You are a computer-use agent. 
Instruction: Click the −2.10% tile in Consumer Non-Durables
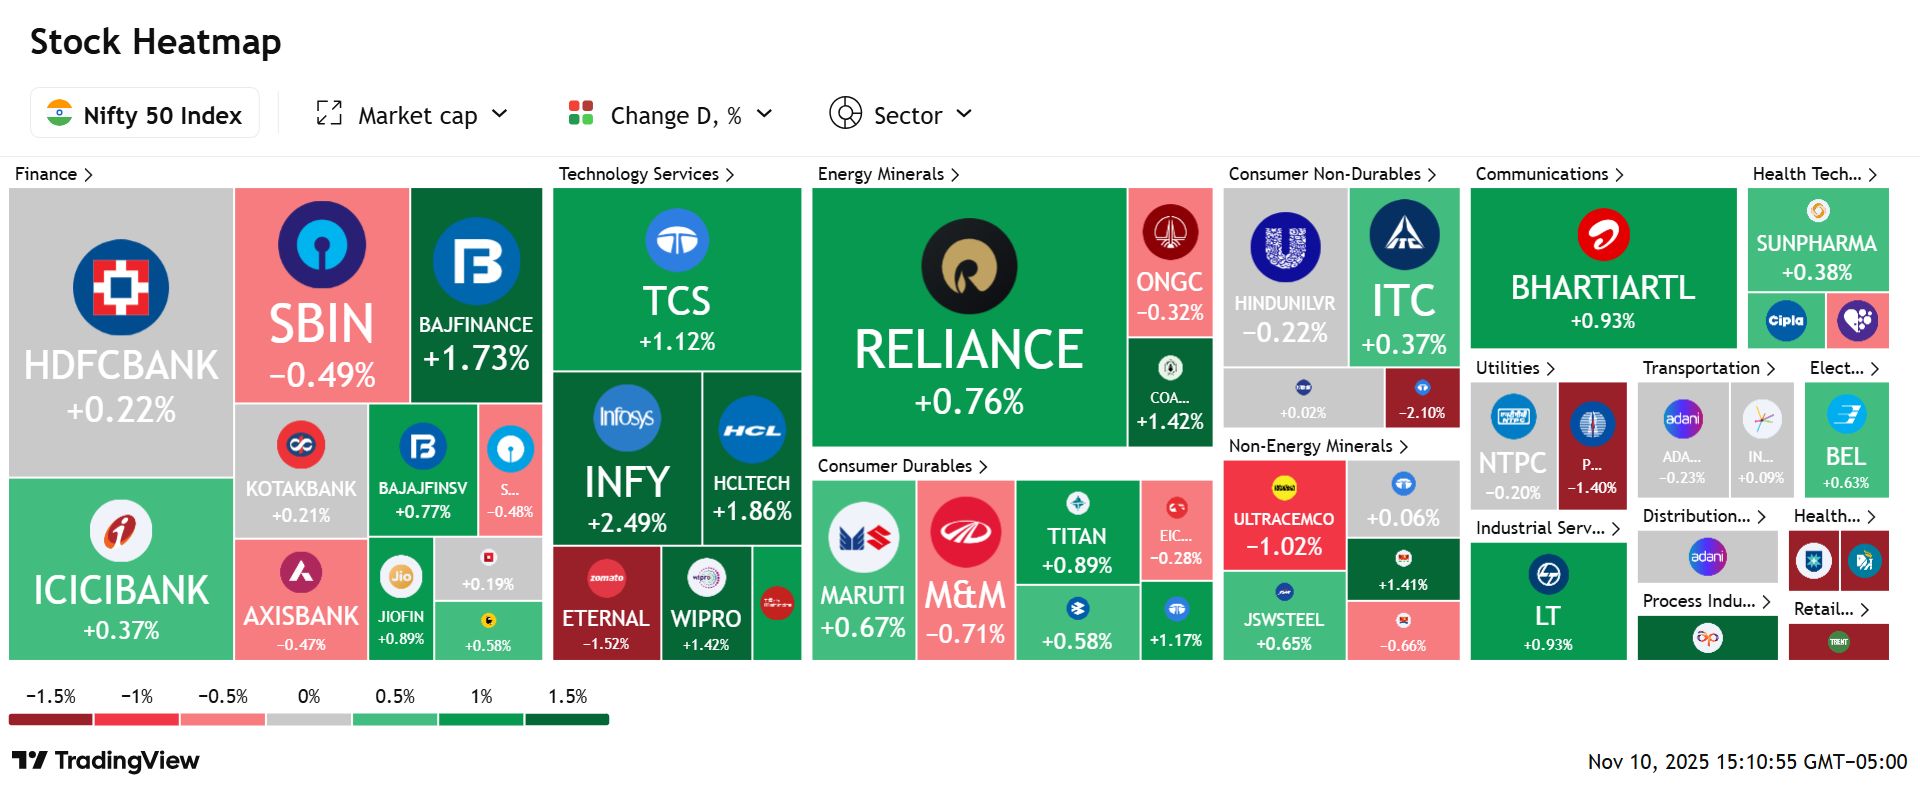tap(1422, 397)
